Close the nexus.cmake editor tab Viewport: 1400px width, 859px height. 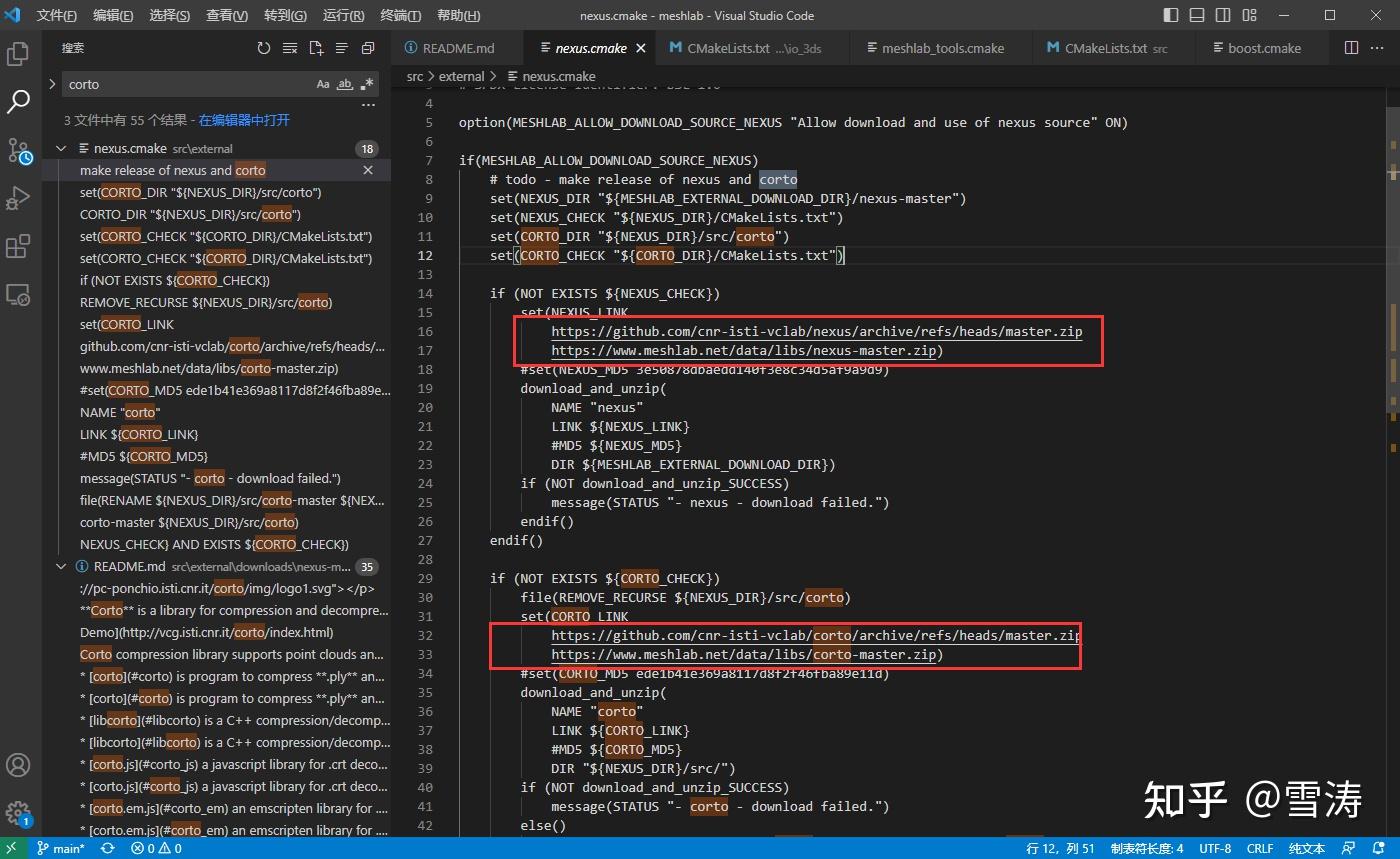click(x=641, y=48)
